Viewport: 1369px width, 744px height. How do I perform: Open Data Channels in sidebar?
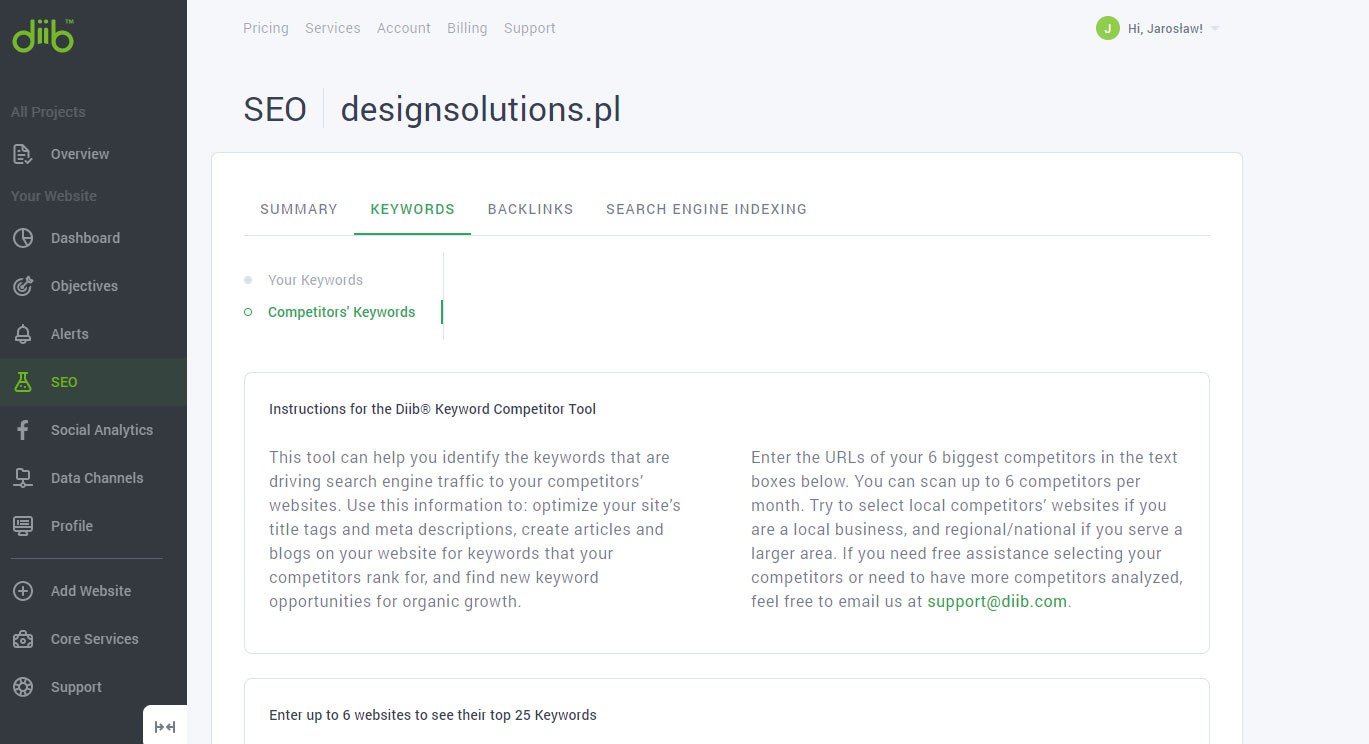coord(97,478)
